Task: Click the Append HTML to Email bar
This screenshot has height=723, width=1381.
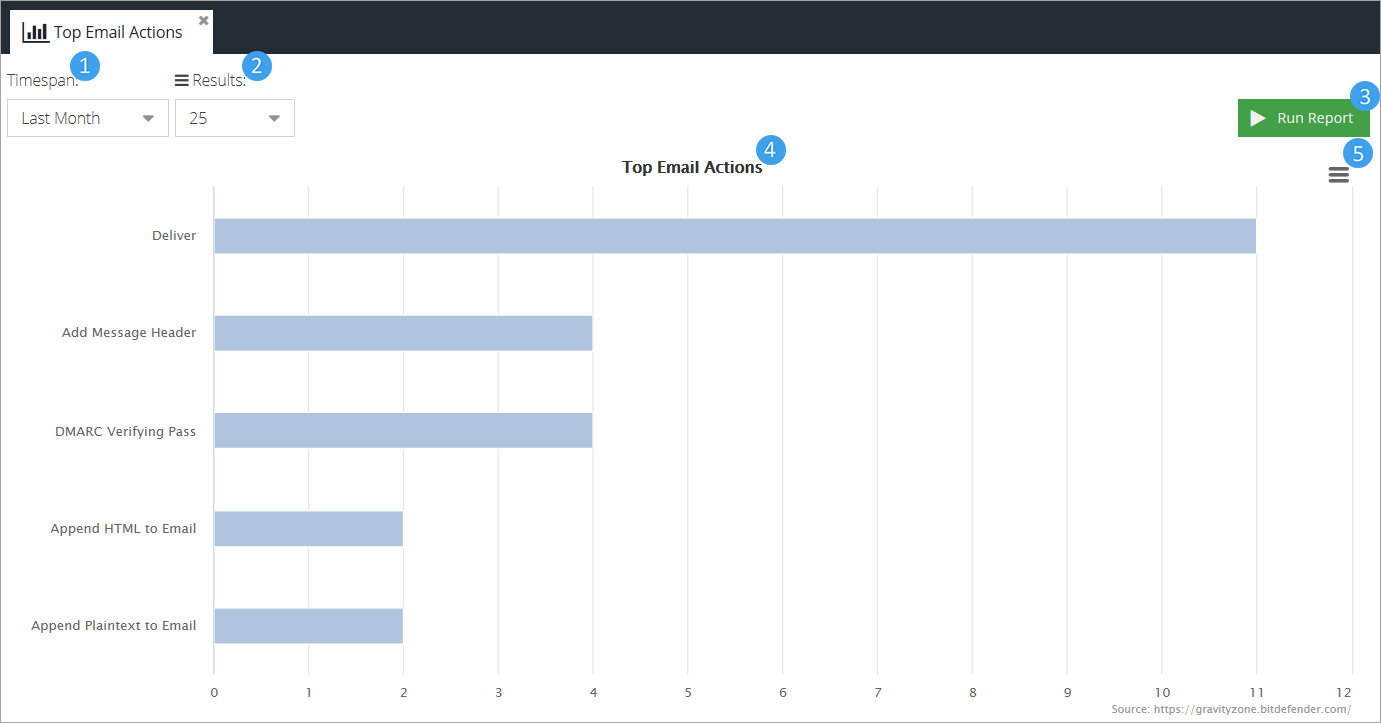Action: click(308, 528)
